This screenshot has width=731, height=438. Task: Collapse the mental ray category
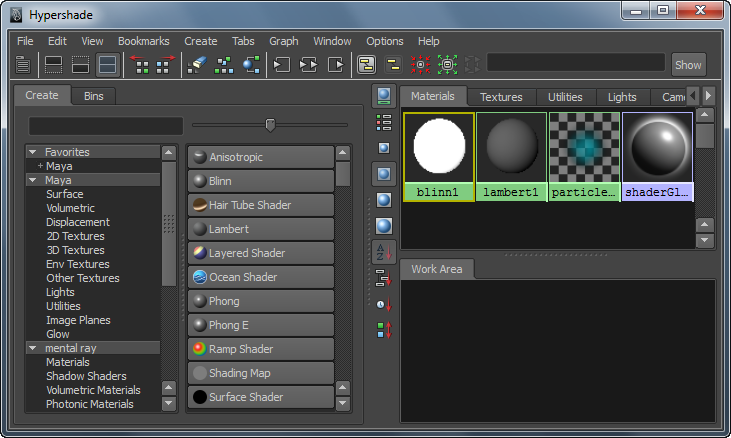tap(33, 348)
